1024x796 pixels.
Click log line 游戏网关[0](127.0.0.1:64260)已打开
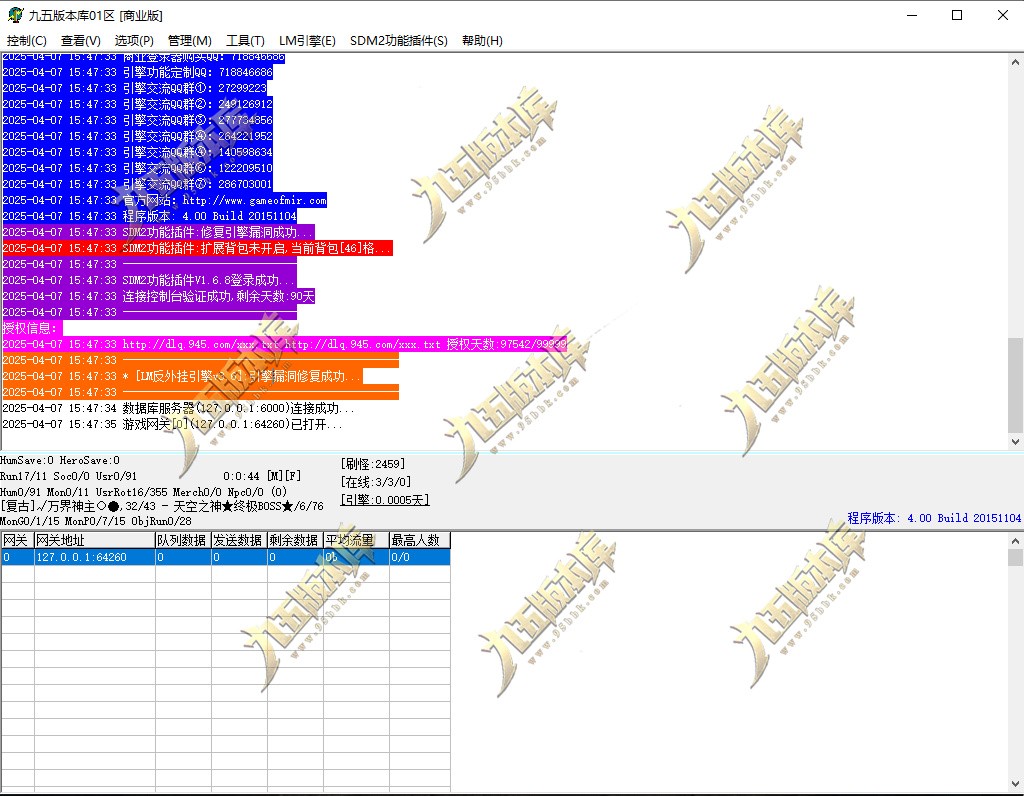click(172, 424)
